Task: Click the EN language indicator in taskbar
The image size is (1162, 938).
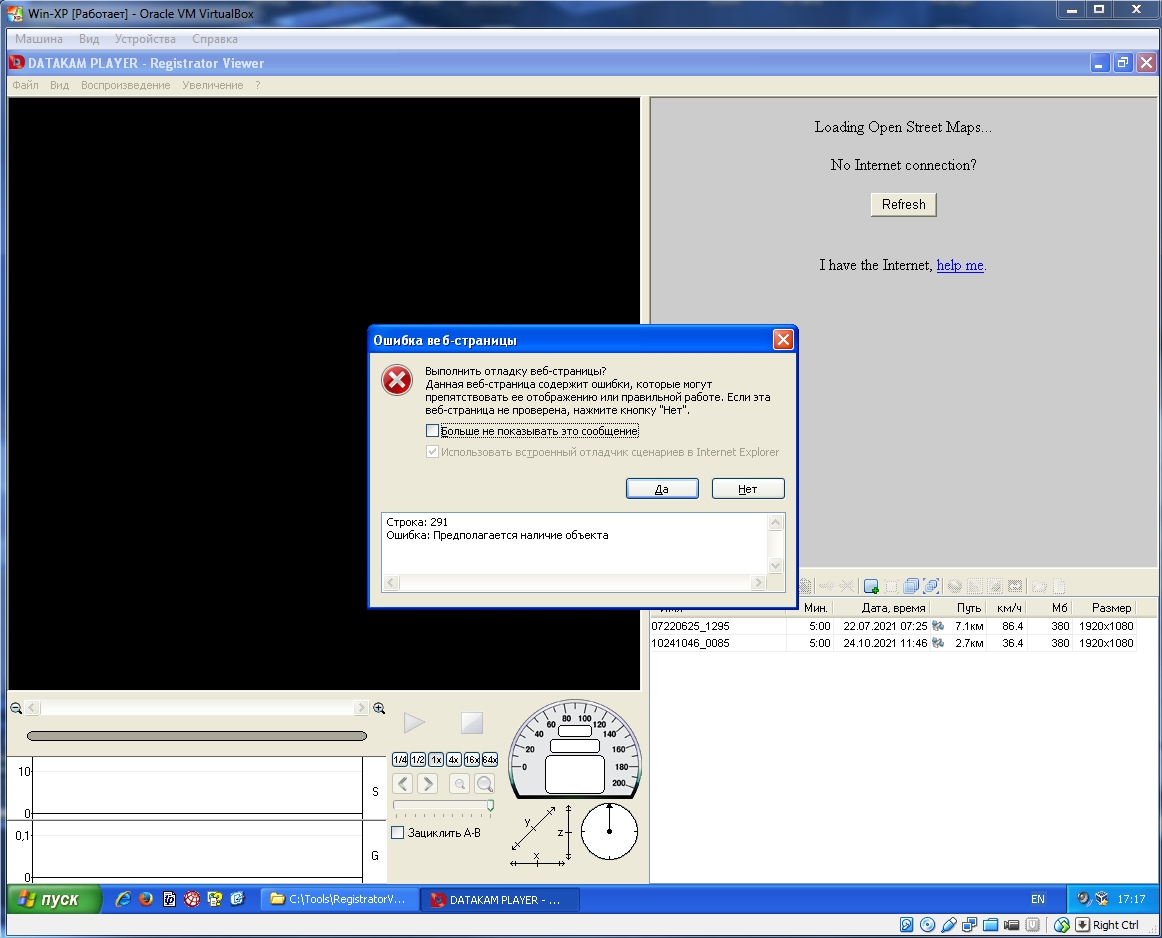Action: point(1038,899)
